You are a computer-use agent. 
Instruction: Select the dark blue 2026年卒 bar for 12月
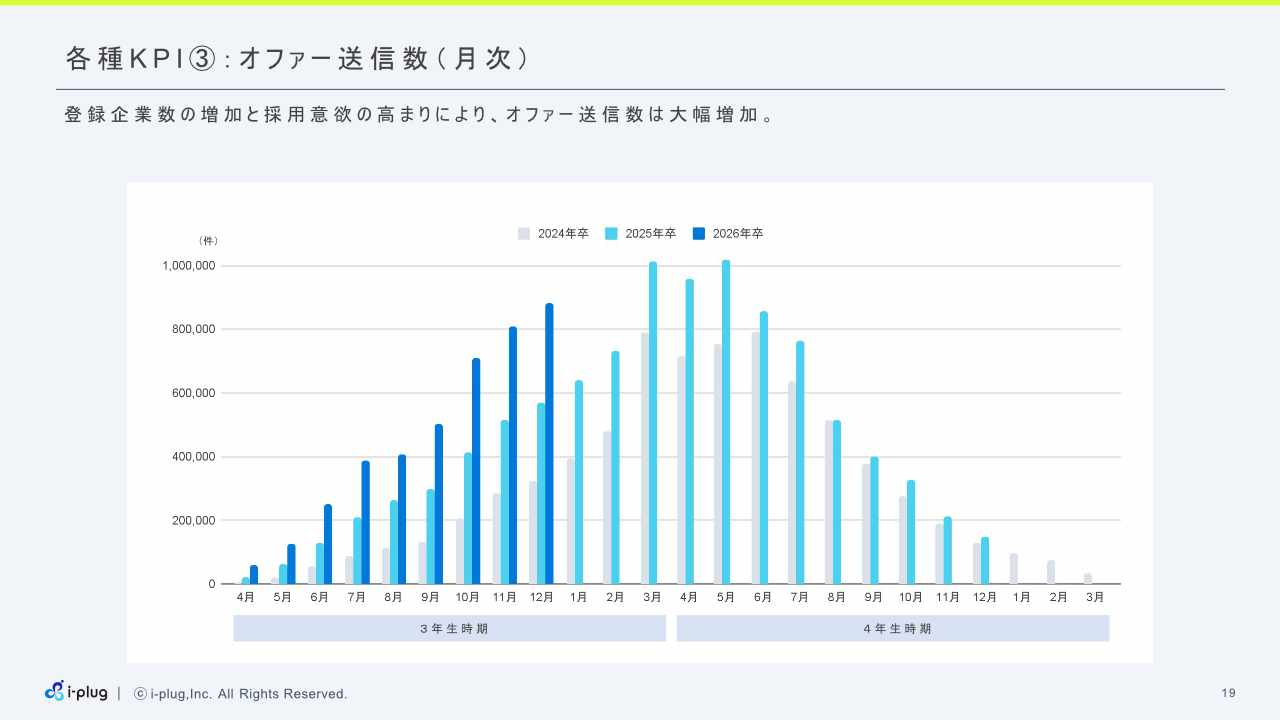[549, 445]
